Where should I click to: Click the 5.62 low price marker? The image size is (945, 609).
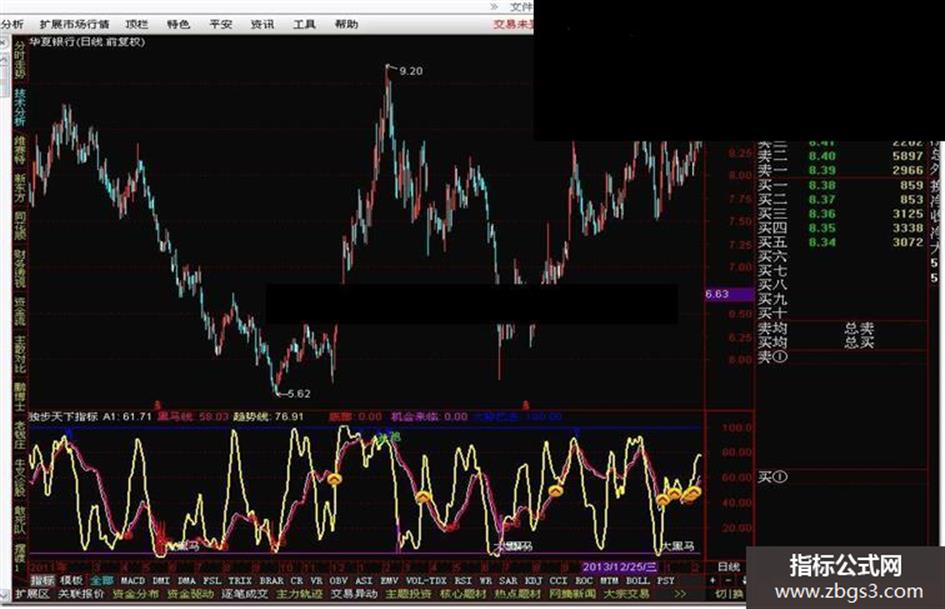298,394
